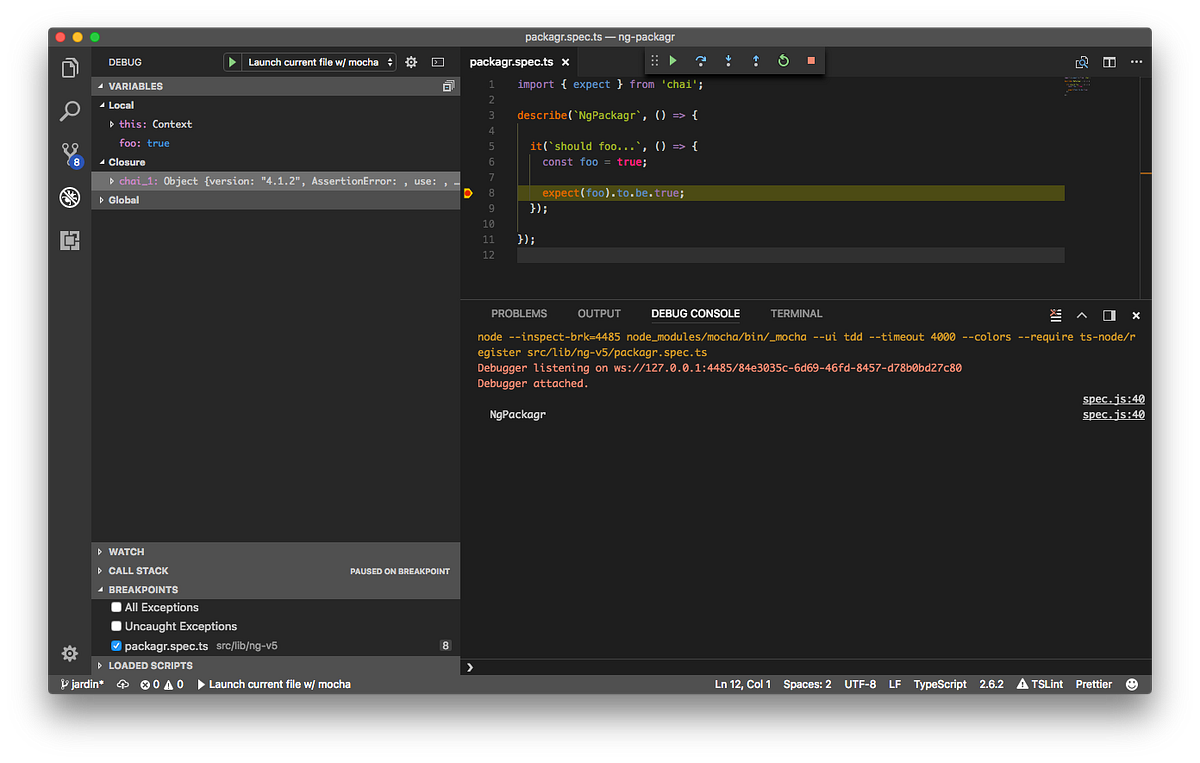Image resolution: width=1200 pixels, height=763 pixels.
Task: Toggle the breakpoint on line 8
Action: 468,192
